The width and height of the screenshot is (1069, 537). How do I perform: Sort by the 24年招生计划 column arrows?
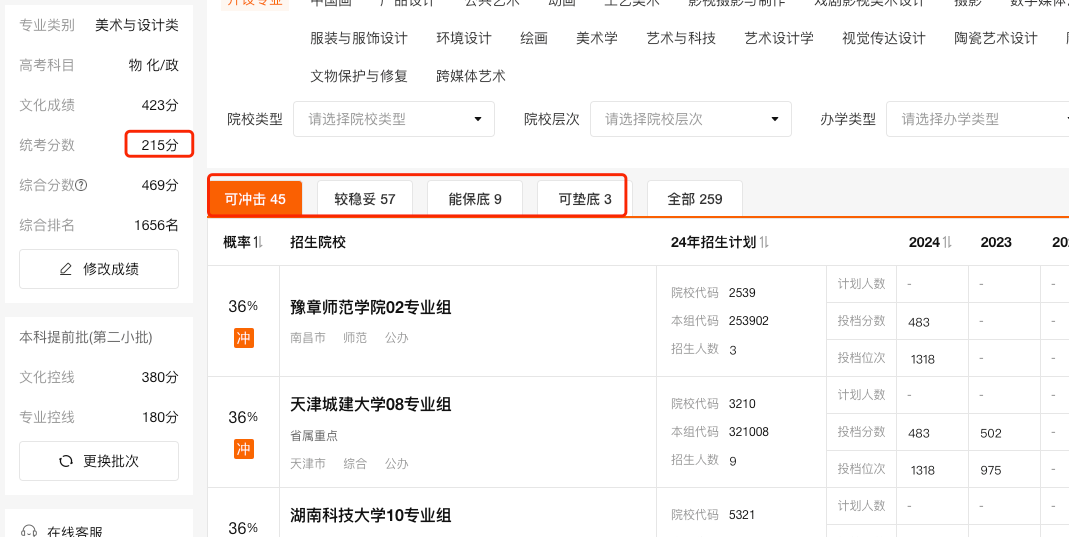(x=765, y=242)
